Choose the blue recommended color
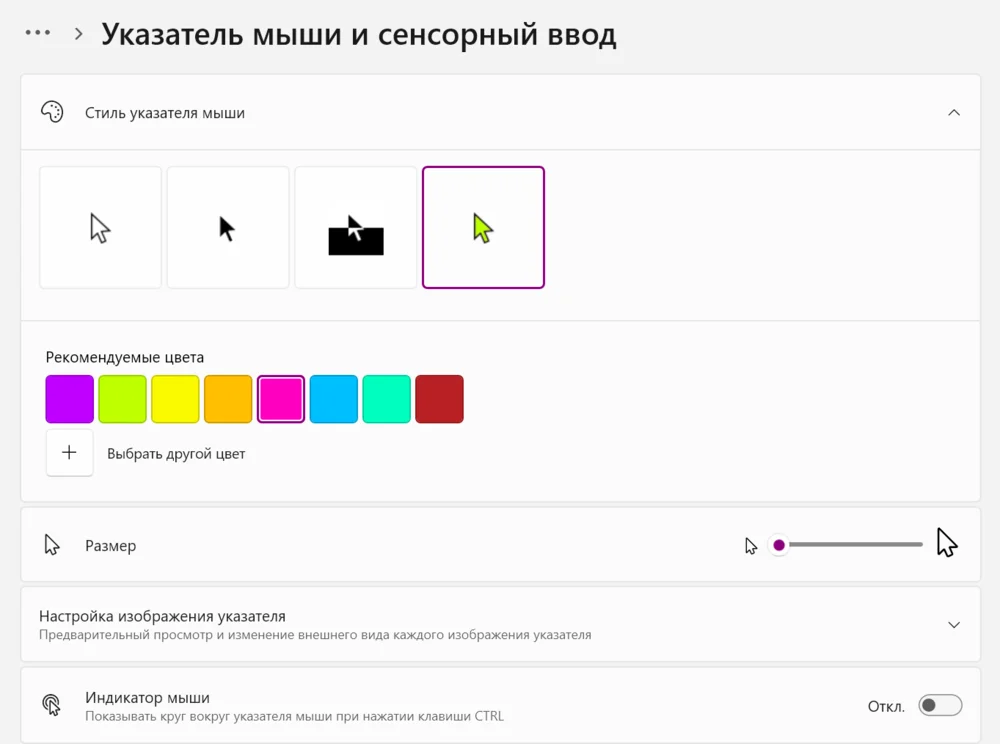This screenshot has width=1000, height=744. point(334,399)
